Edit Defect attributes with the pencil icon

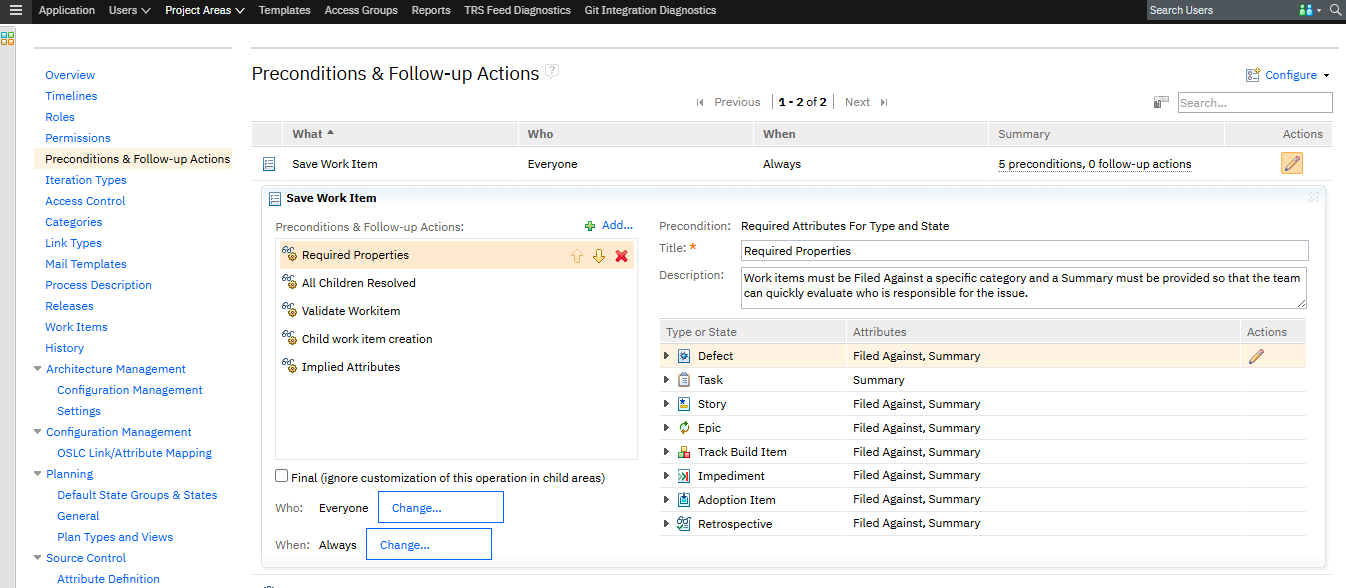click(x=1257, y=355)
